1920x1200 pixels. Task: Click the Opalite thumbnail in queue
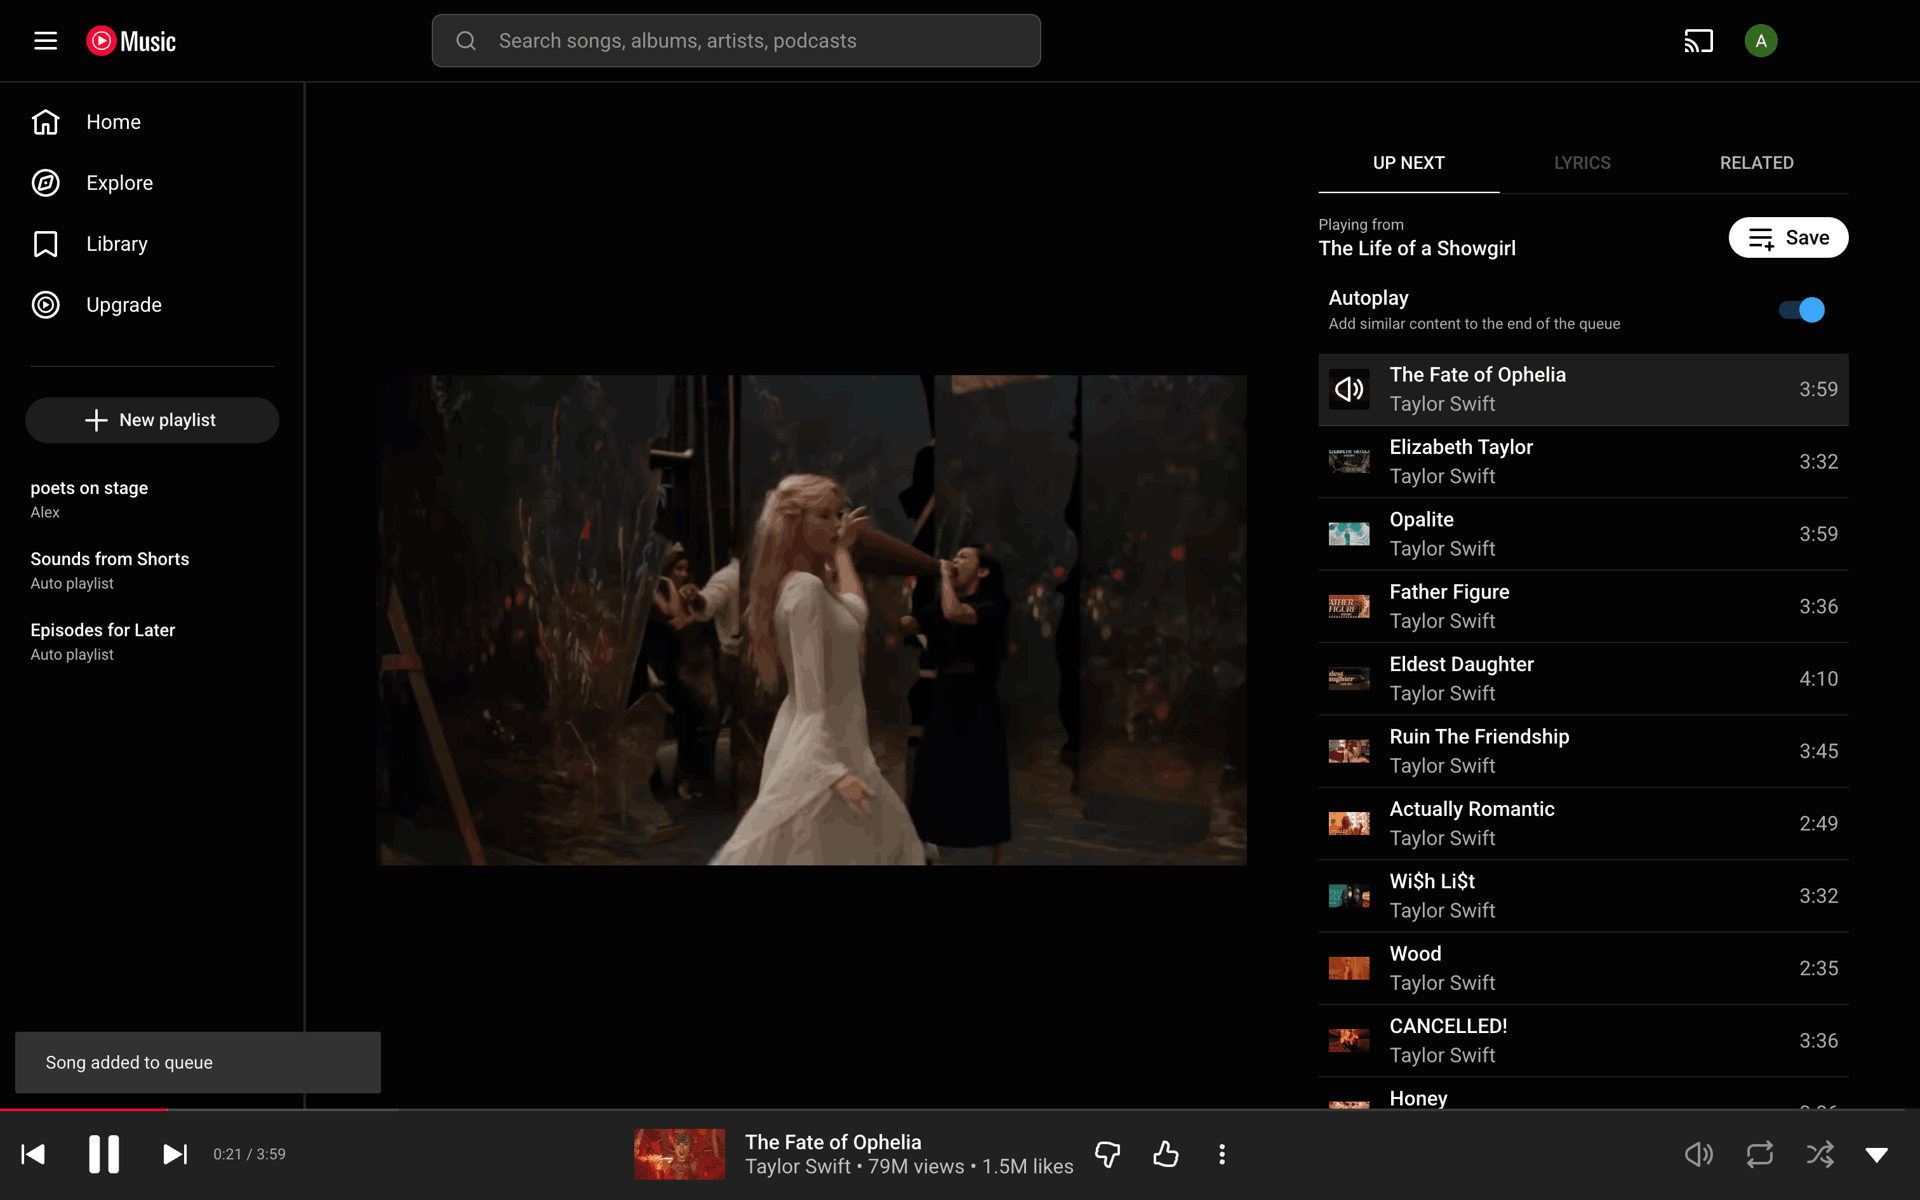pos(1349,534)
